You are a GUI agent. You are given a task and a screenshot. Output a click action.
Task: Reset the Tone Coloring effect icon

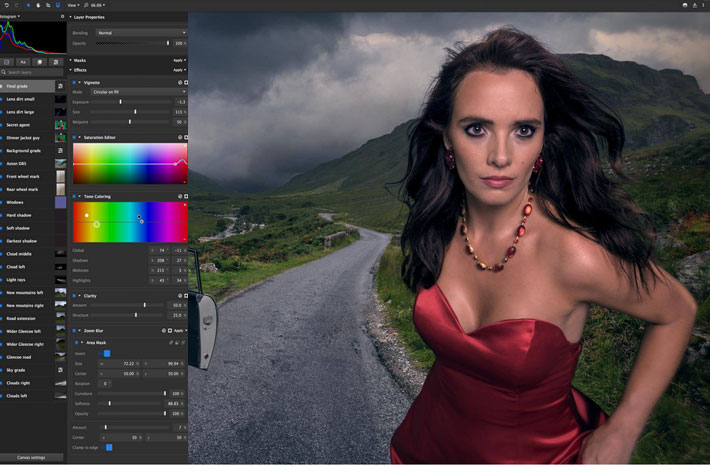(180, 196)
